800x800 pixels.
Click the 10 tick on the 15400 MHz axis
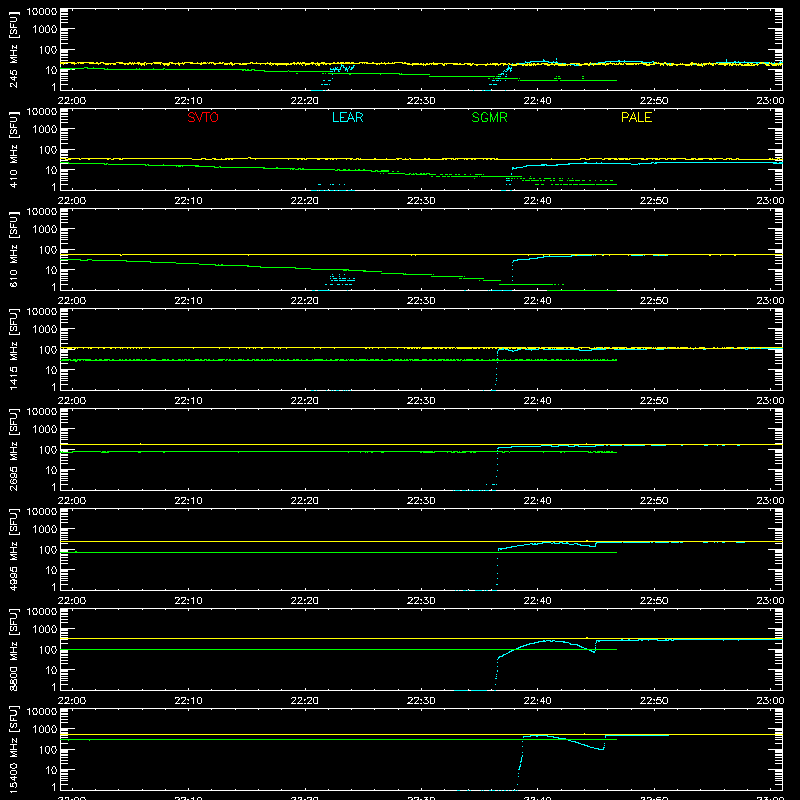pos(51,770)
